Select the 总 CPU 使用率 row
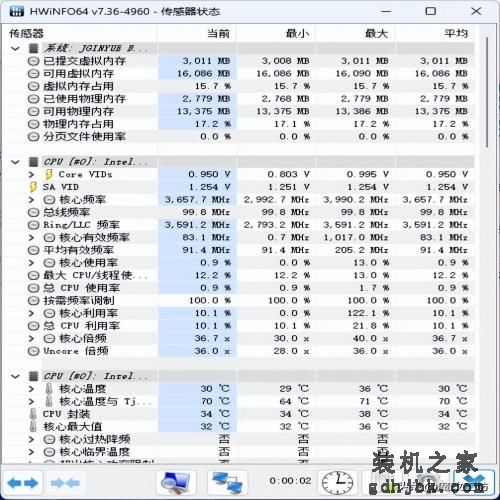Screen dimensions: 500x500 239,288
